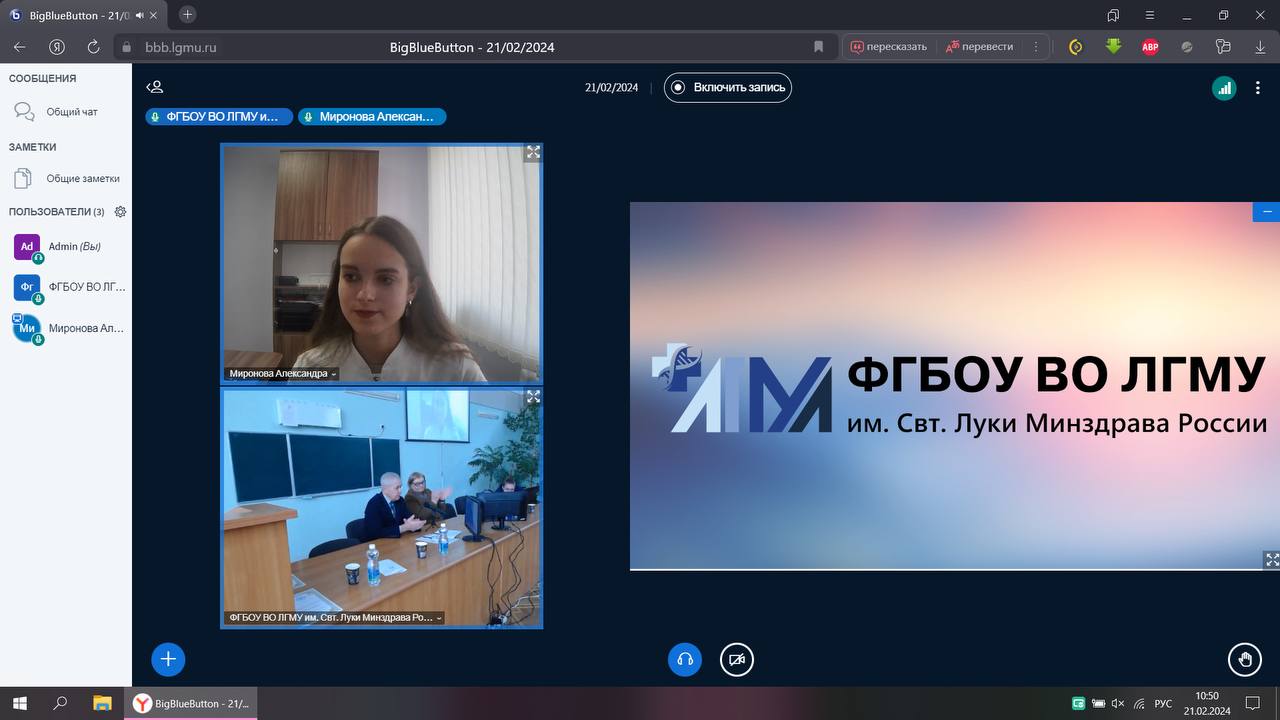Open a new browser tab
The height and width of the screenshot is (720, 1280).
(187, 15)
